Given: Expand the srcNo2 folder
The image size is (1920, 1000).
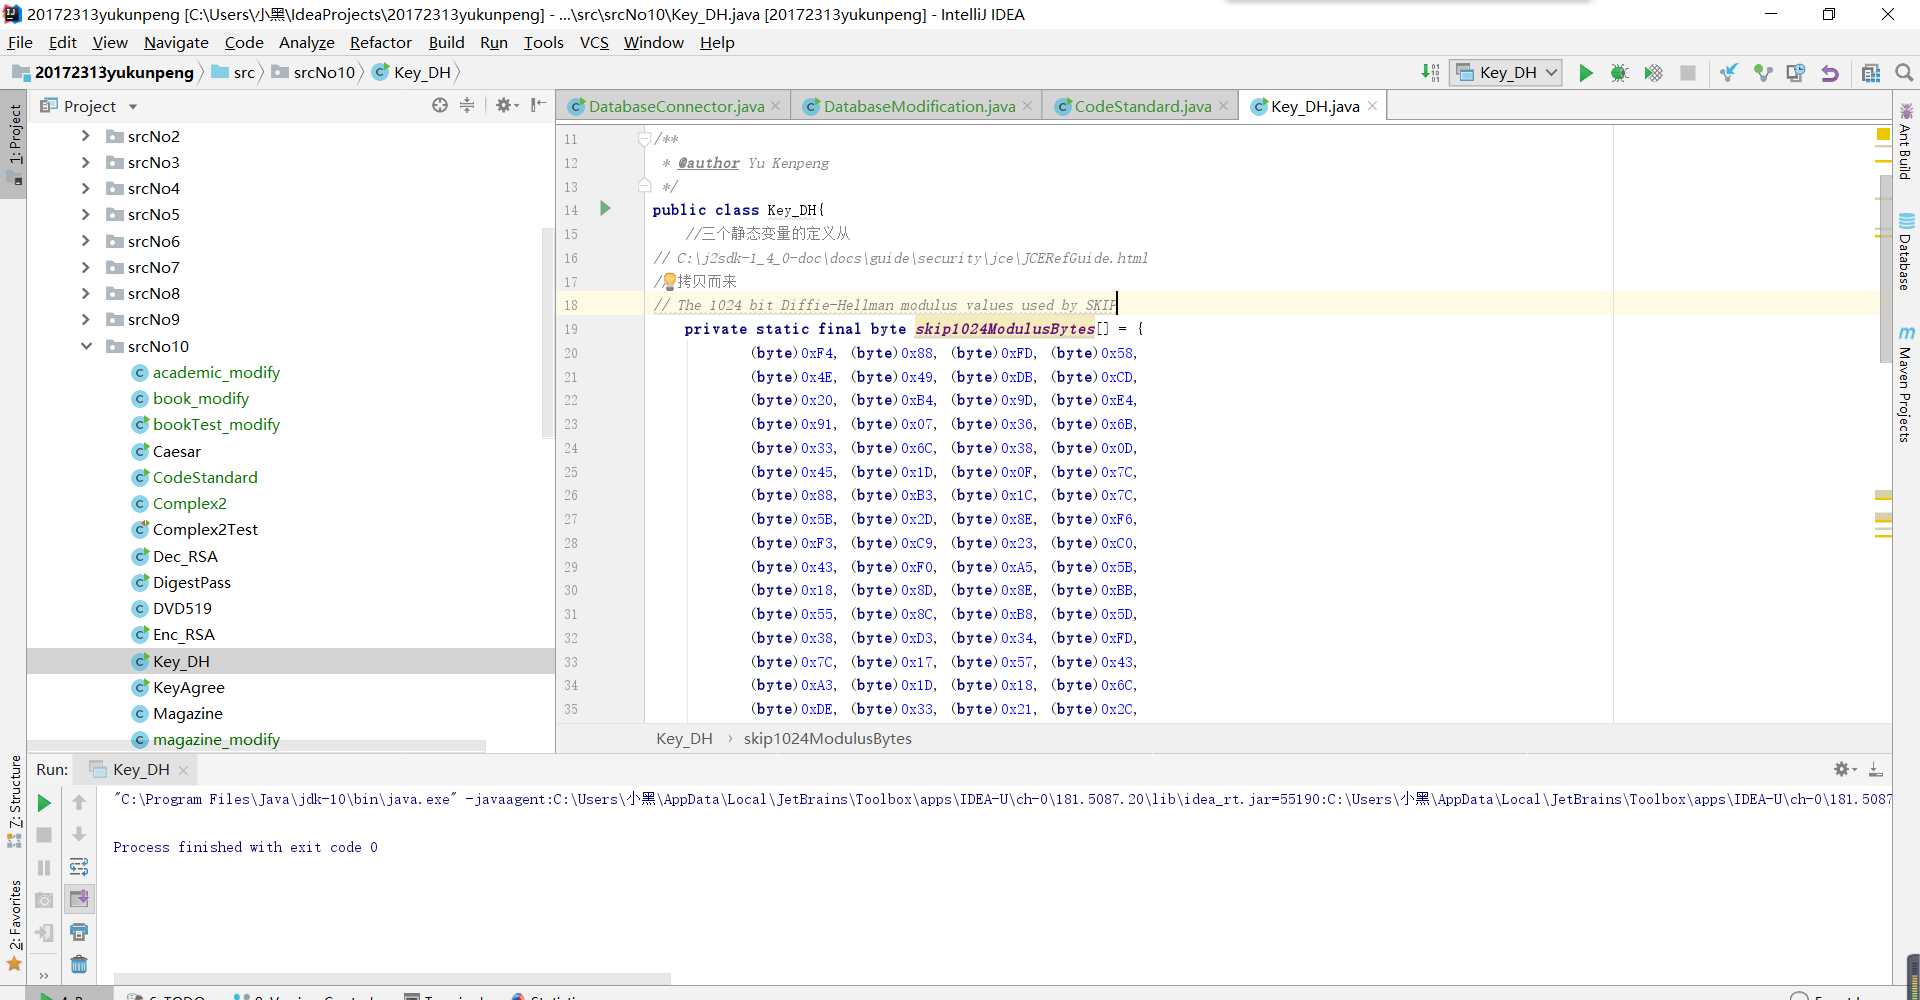Looking at the screenshot, I should (86, 136).
